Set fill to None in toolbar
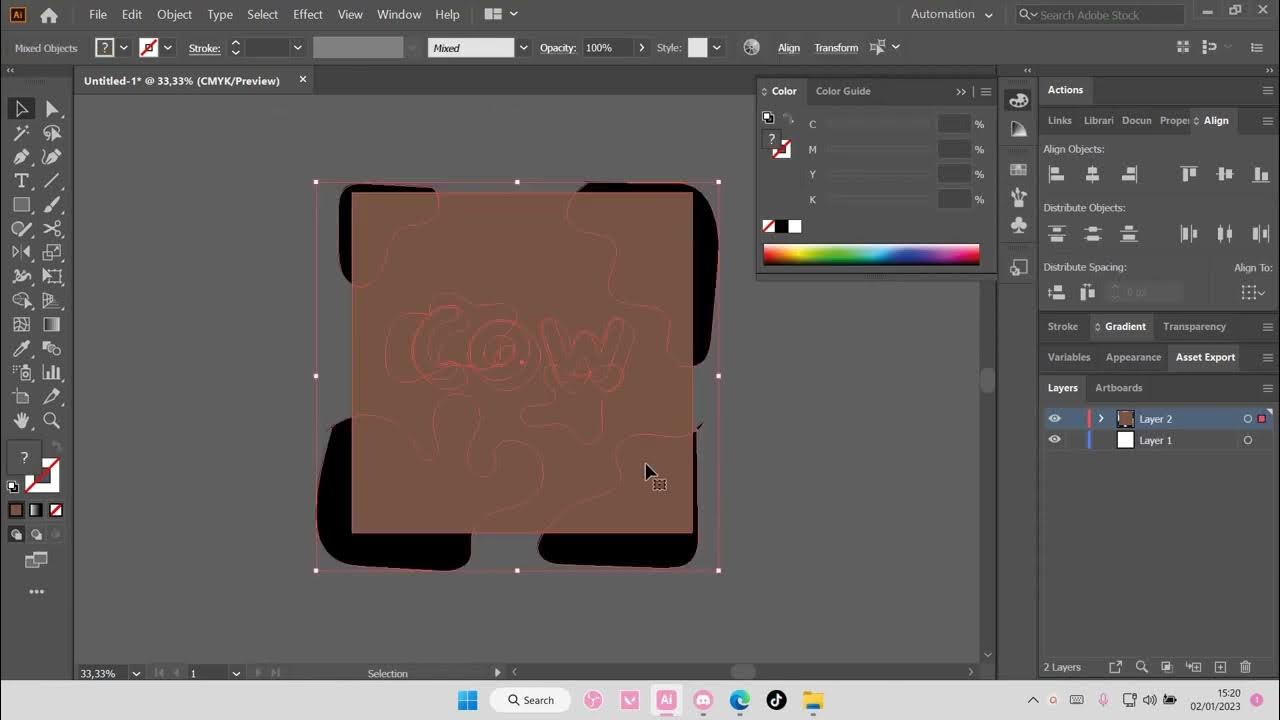1280x720 pixels. click(x=56, y=510)
